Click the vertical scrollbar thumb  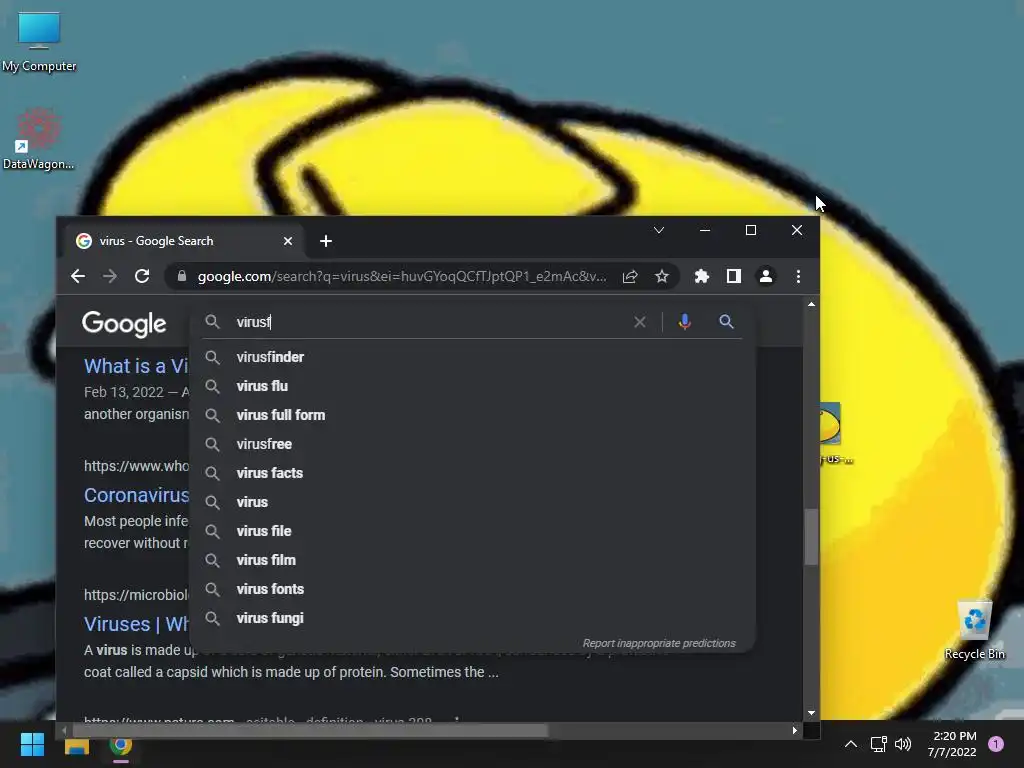pyautogui.click(x=811, y=537)
